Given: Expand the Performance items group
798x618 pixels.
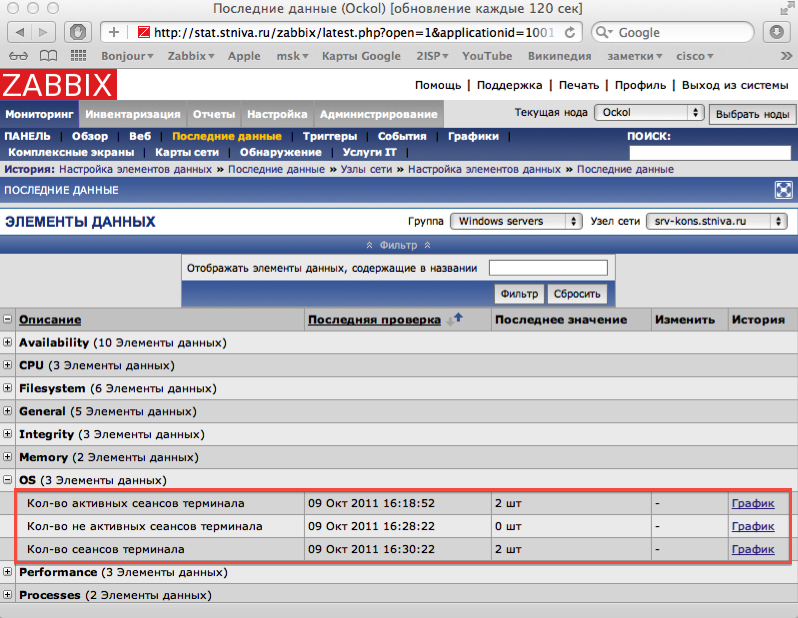Looking at the screenshot, I should [8, 573].
